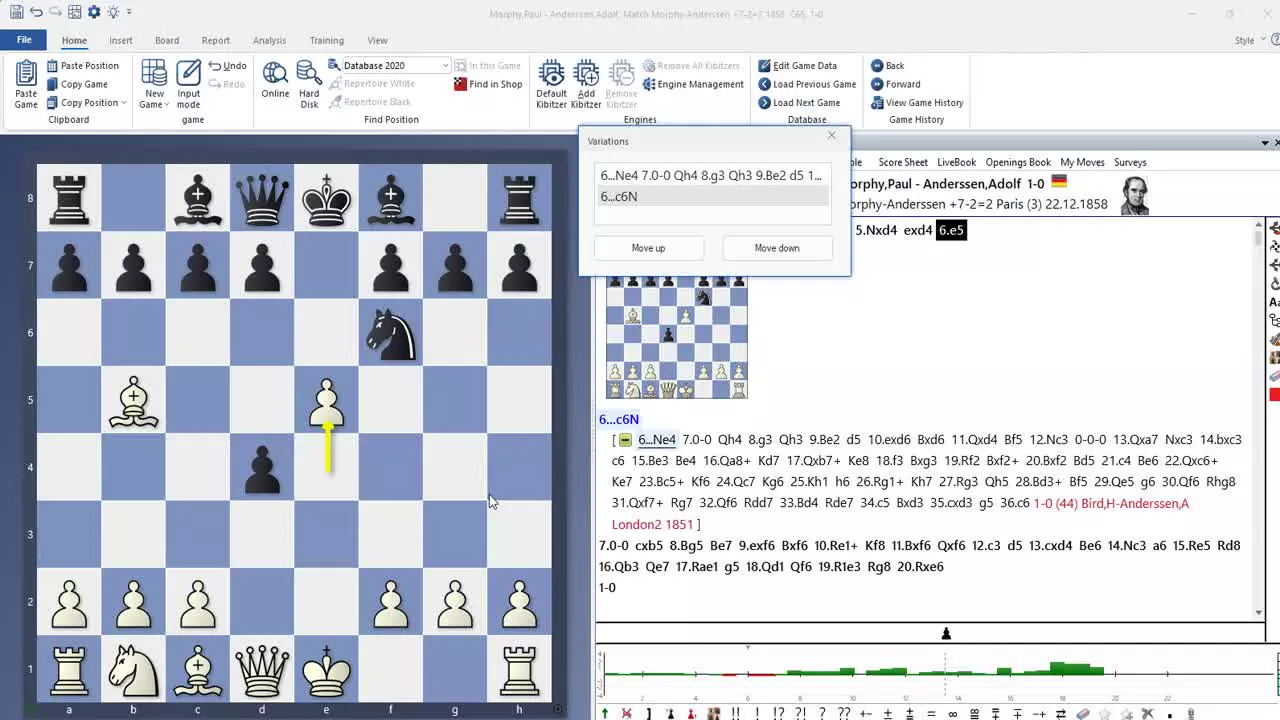Image resolution: width=1280 pixels, height=720 pixels.
Task: Start the Default Kibitzer engine
Action: click(x=551, y=84)
